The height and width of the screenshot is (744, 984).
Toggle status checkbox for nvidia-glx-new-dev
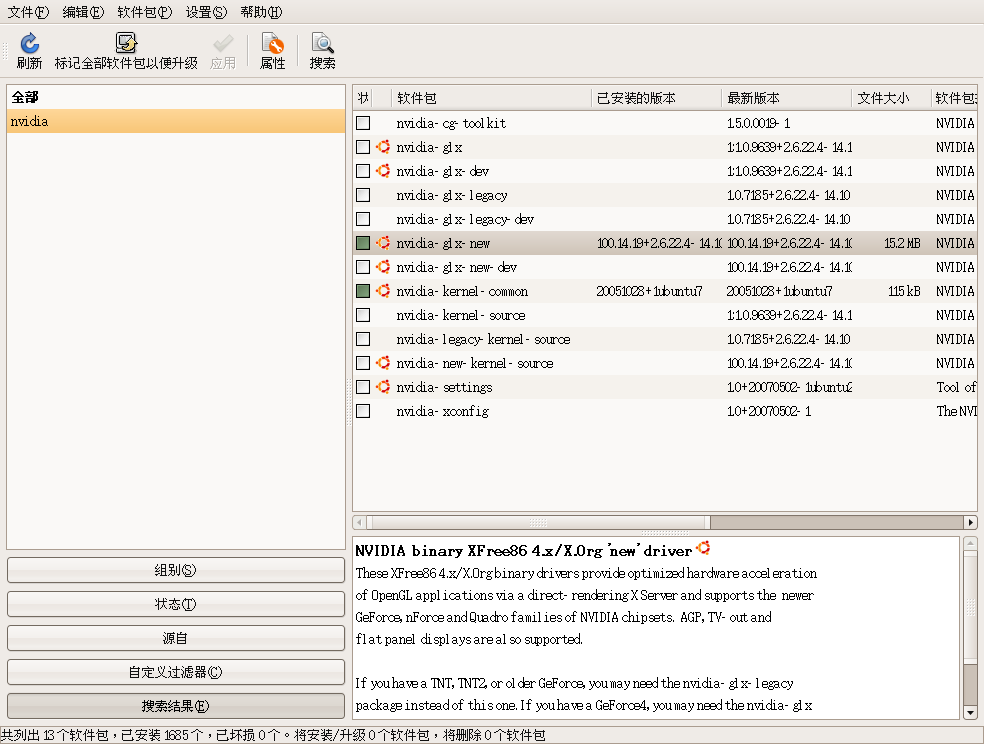click(363, 267)
